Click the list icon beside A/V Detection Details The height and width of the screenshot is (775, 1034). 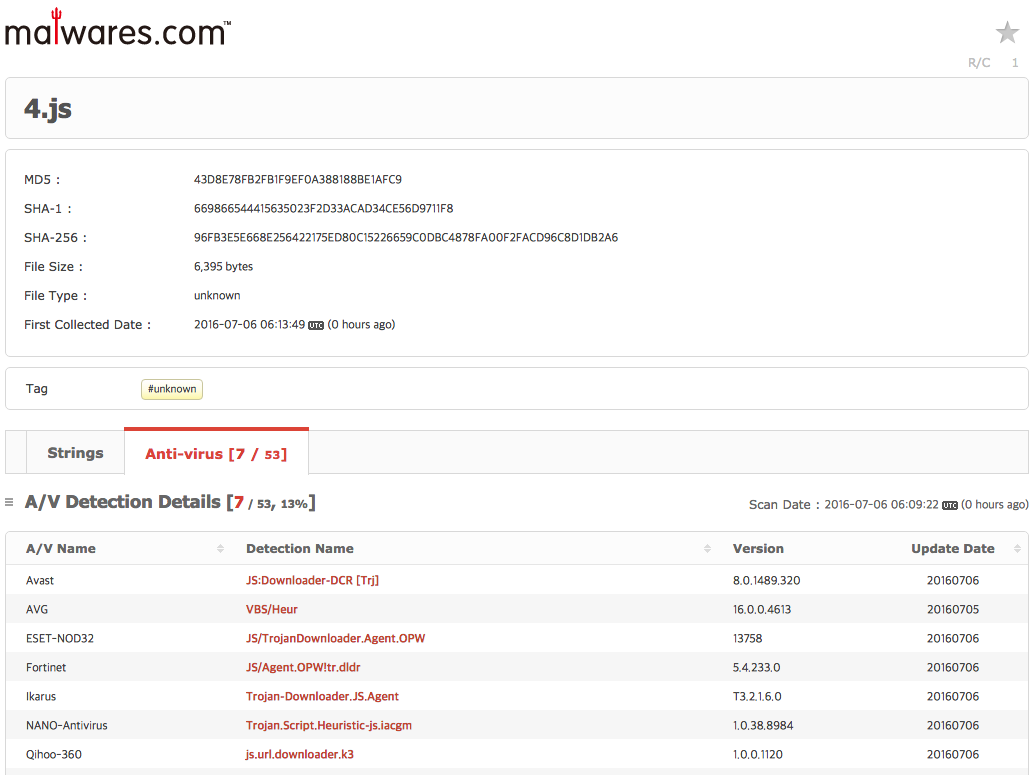coord(9,503)
